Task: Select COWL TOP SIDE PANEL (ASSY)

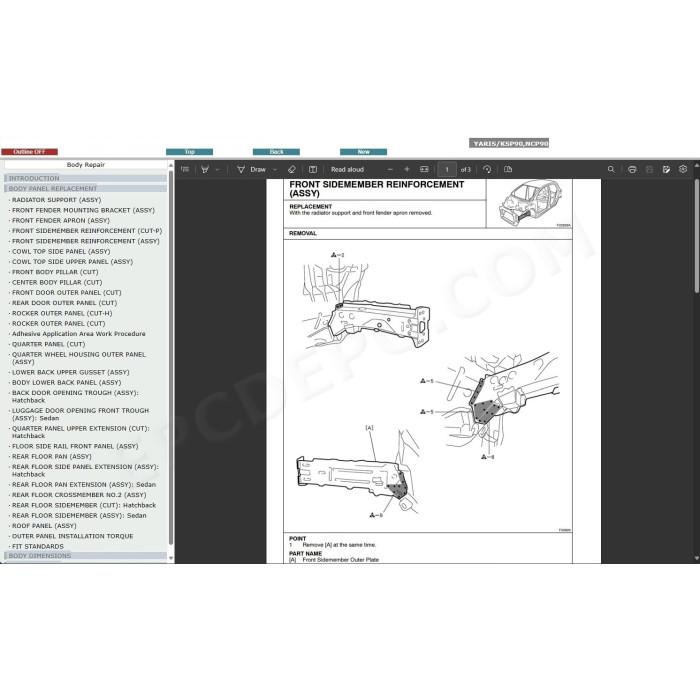Action: [x=61, y=251]
